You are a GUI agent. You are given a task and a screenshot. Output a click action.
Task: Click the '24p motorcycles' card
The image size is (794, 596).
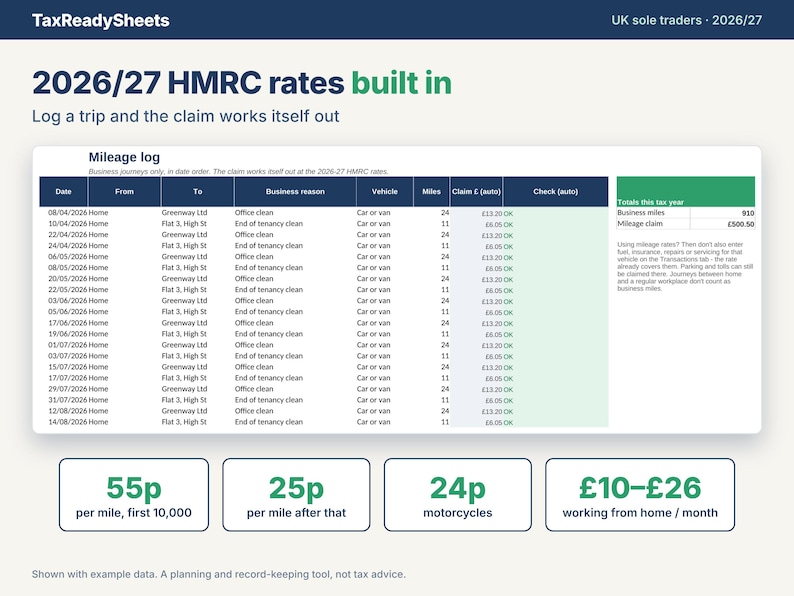pyautogui.click(x=458, y=495)
